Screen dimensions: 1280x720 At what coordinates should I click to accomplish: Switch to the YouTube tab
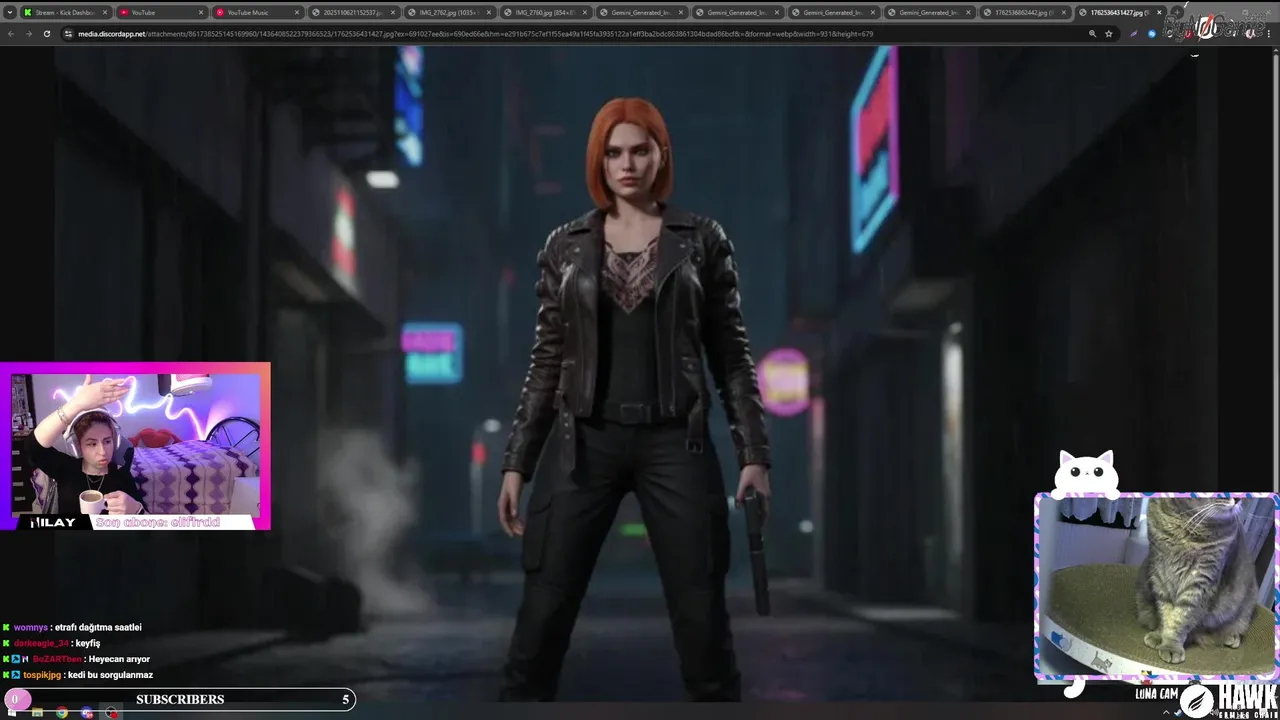tap(160, 13)
